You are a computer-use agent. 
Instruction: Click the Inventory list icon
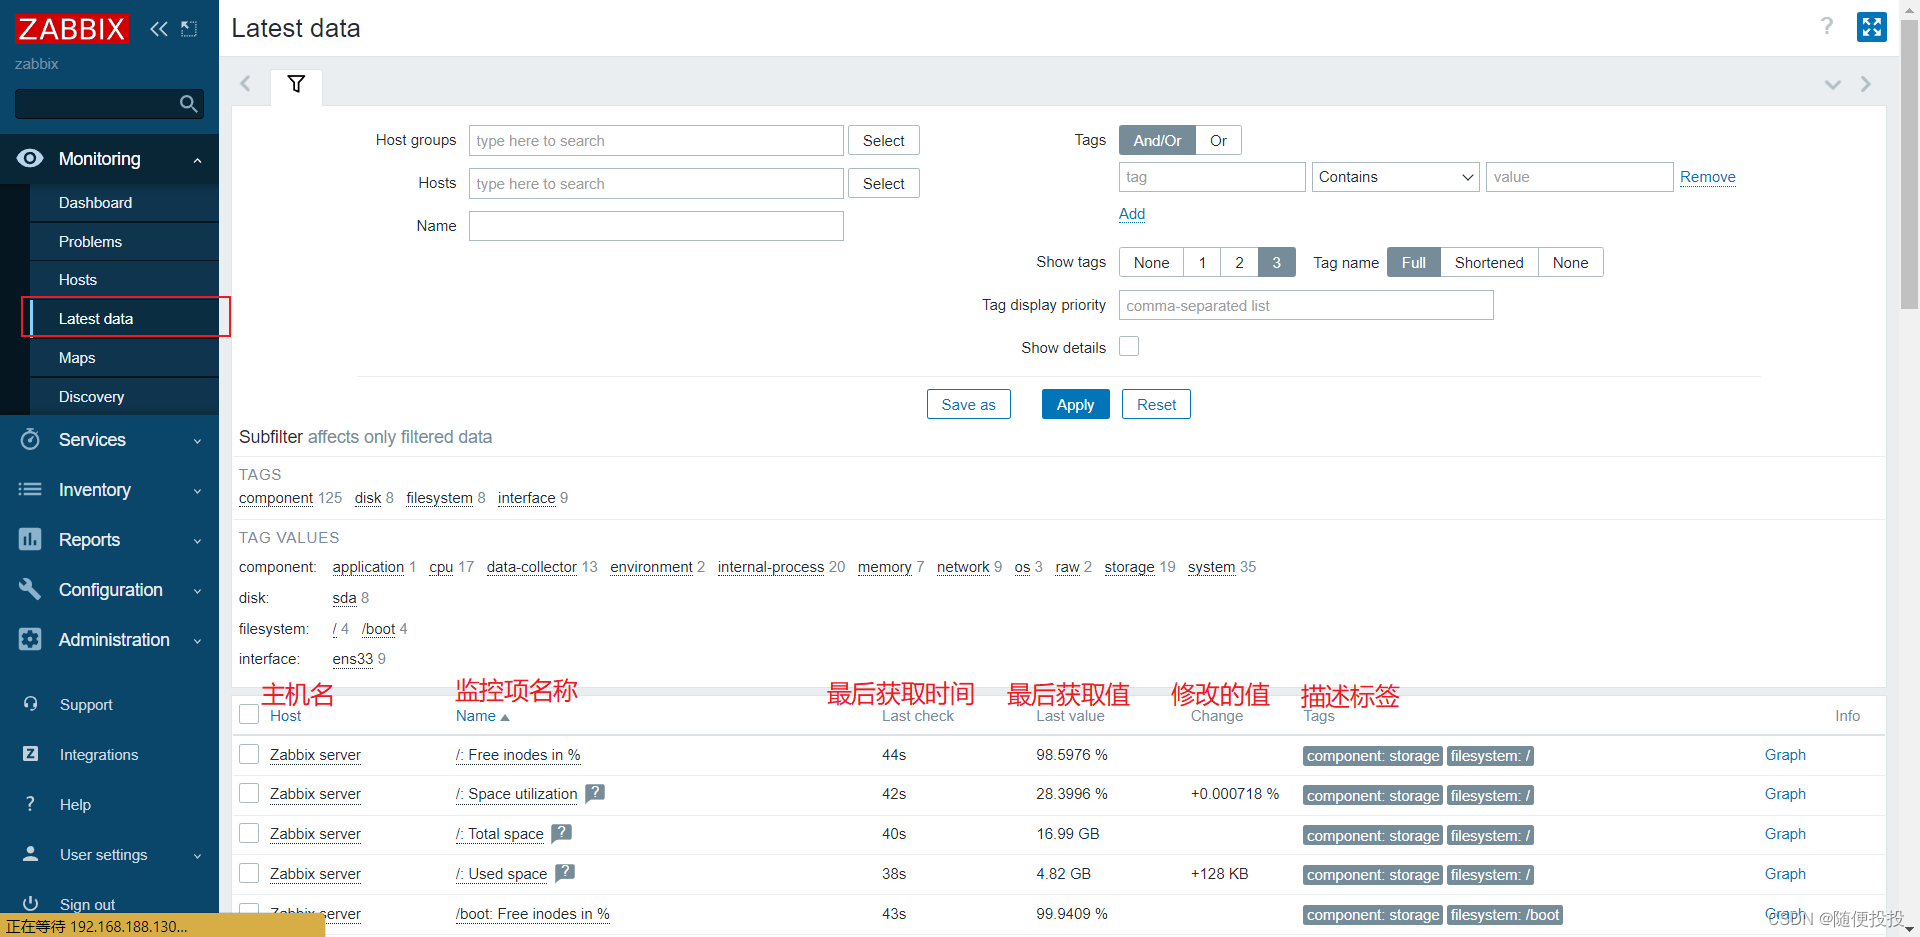click(x=30, y=489)
